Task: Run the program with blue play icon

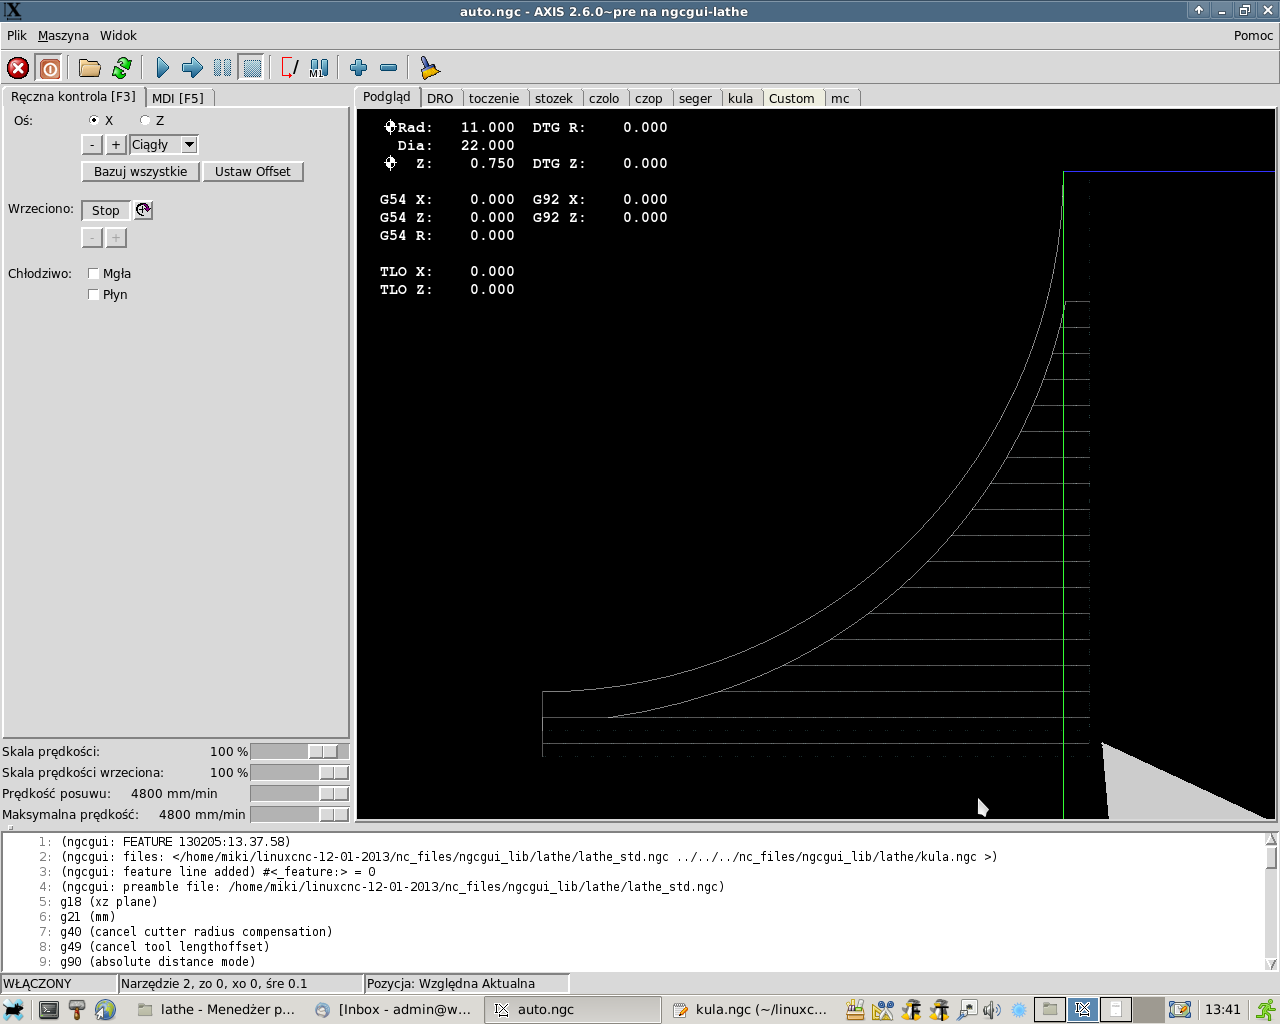Action: (x=163, y=68)
